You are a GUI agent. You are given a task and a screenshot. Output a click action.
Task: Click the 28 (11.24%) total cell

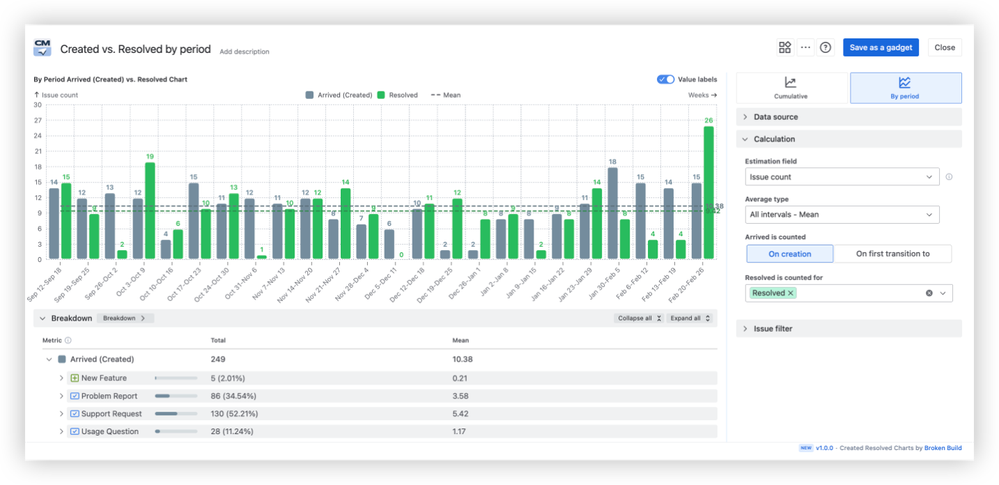pyautogui.click(x=232, y=431)
